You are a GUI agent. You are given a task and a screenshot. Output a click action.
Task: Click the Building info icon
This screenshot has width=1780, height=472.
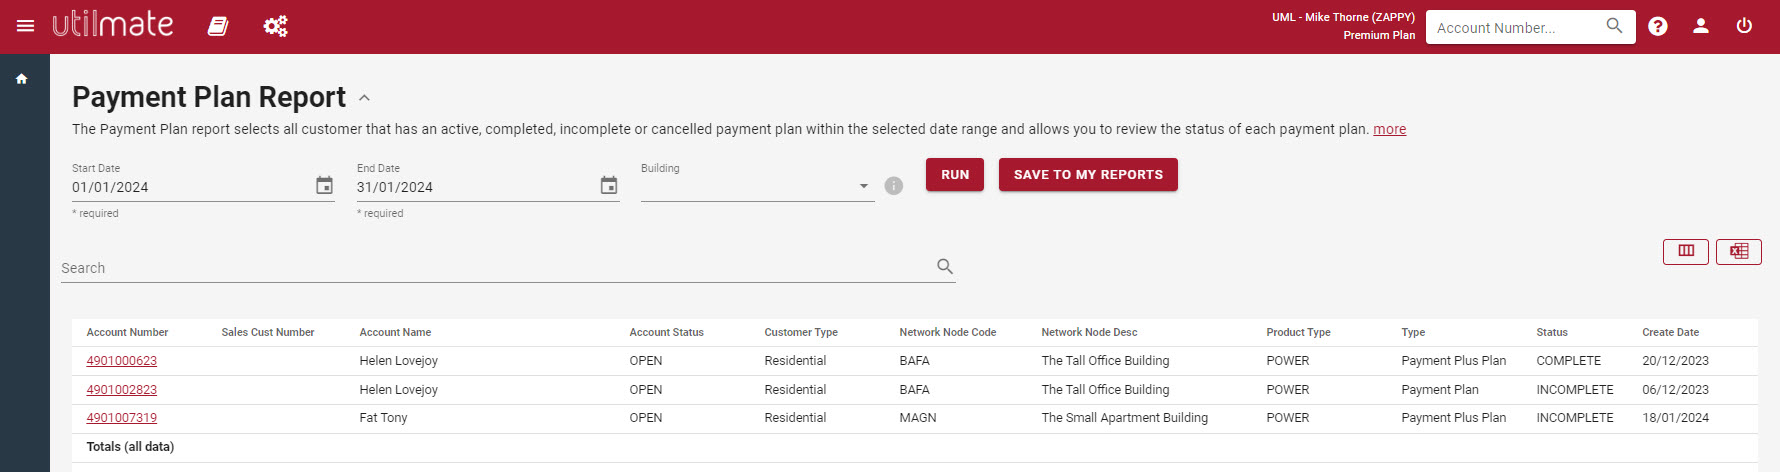tap(894, 186)
